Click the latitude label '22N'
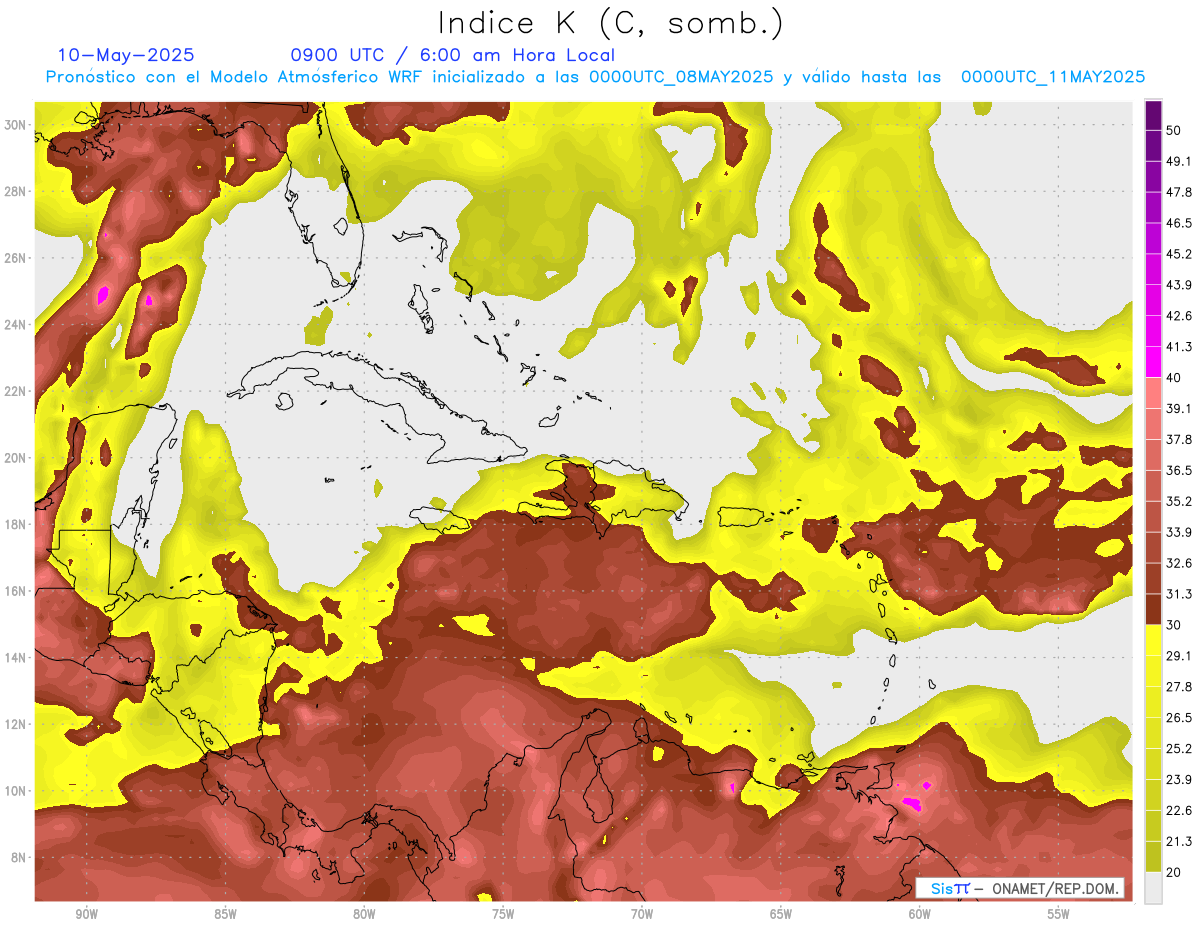This screenshot has width=1200, height=927. [x=17, y=391]
